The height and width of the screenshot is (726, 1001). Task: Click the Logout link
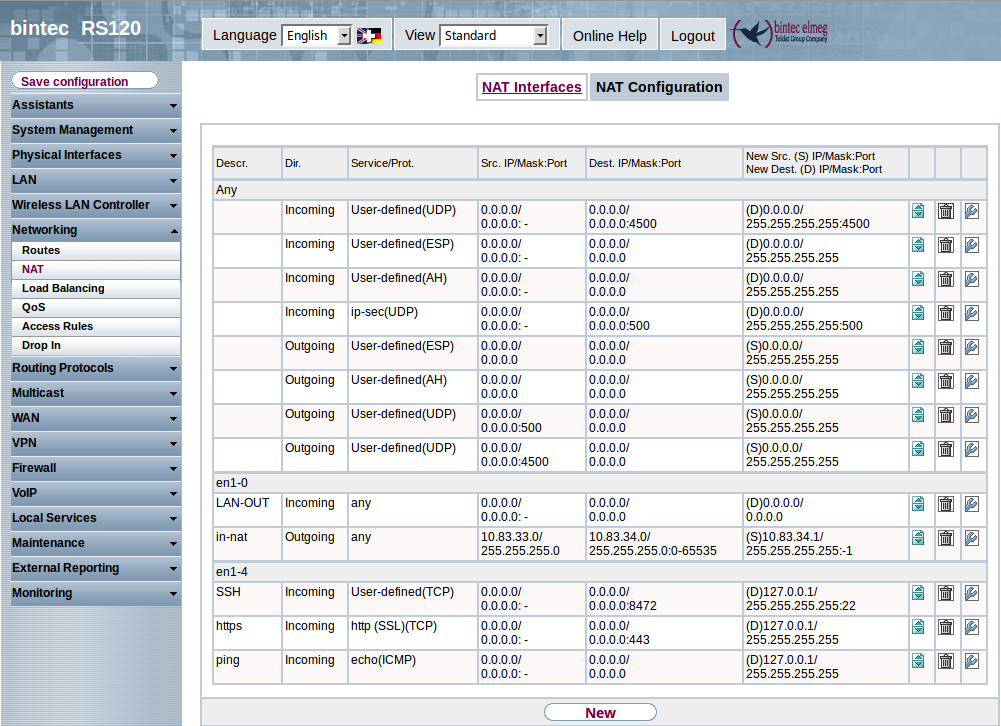coord(692,36)
